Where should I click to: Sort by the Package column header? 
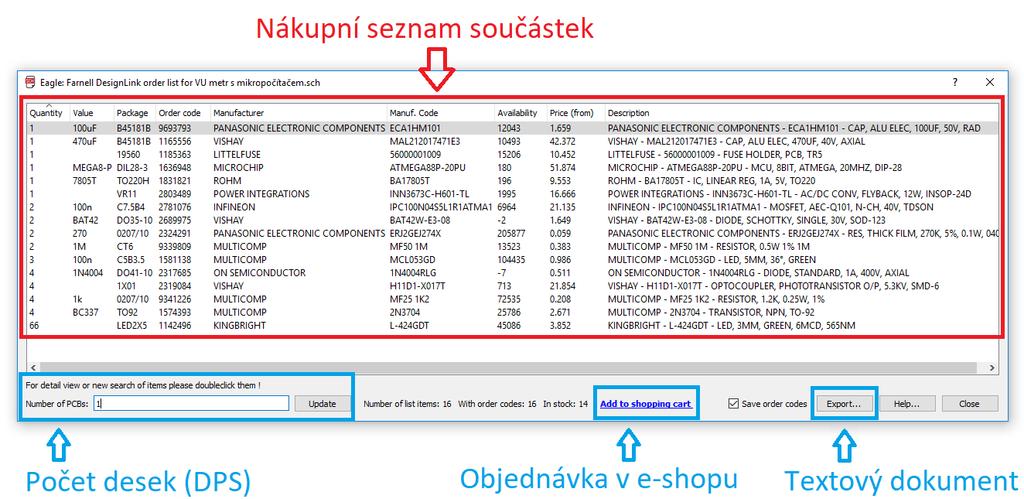point(133,113)
